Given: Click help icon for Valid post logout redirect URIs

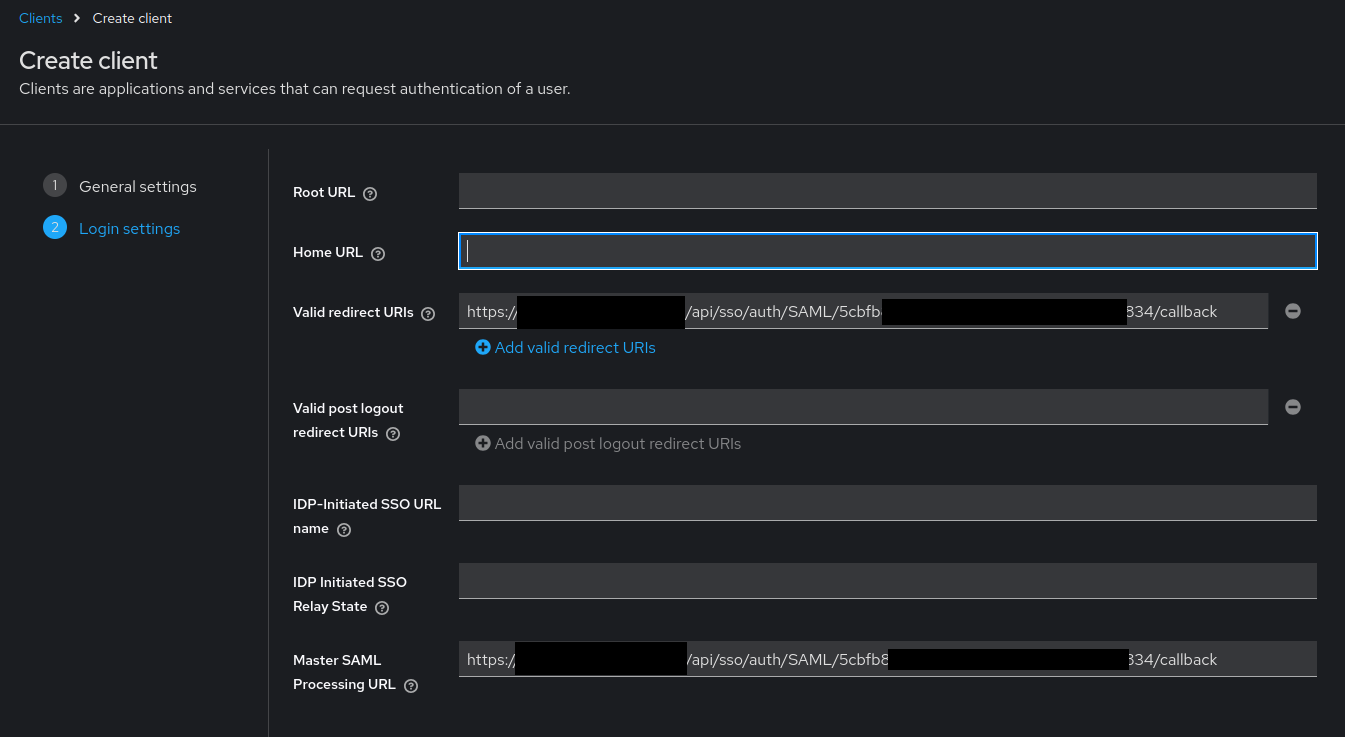Looking at the screenshot, I should (x=393, y=434).
